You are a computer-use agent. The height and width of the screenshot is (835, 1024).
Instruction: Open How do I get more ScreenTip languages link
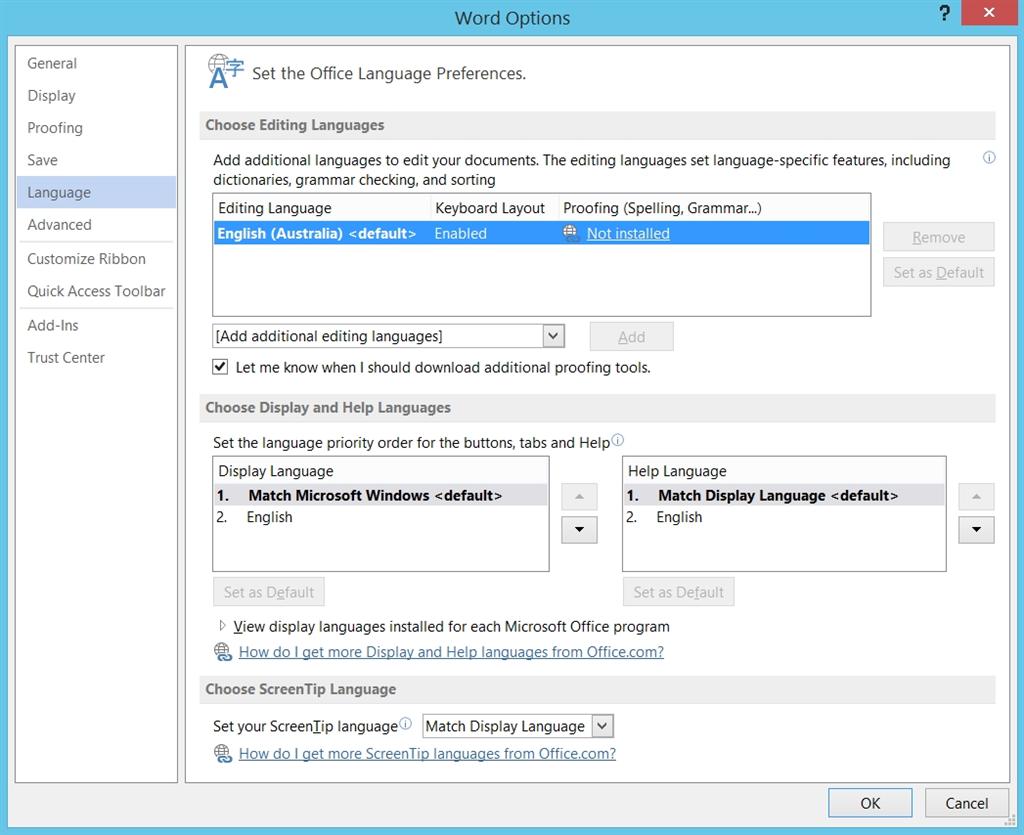(x=427, y=753)
